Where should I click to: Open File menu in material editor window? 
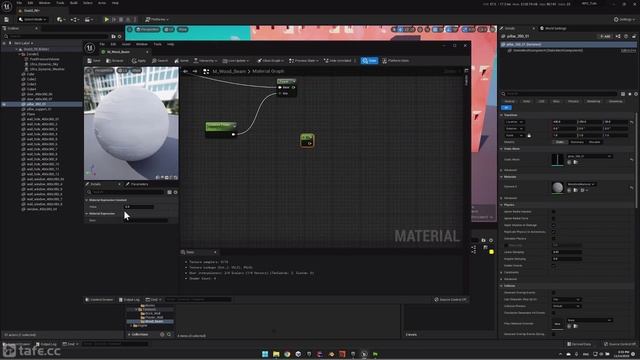(102, 44)
